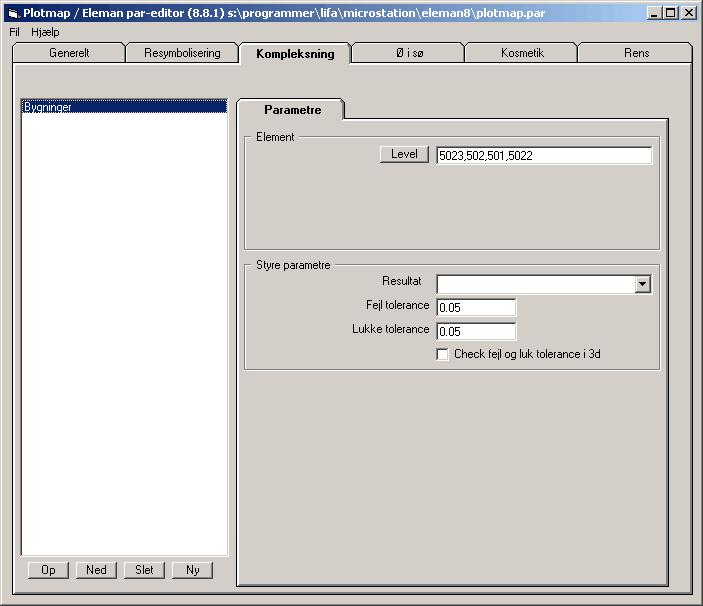Image resolution: width=703 pixels, height=606 pixels.
Task: Switch to the Rens tab
Action: click(x=636, y=53)
